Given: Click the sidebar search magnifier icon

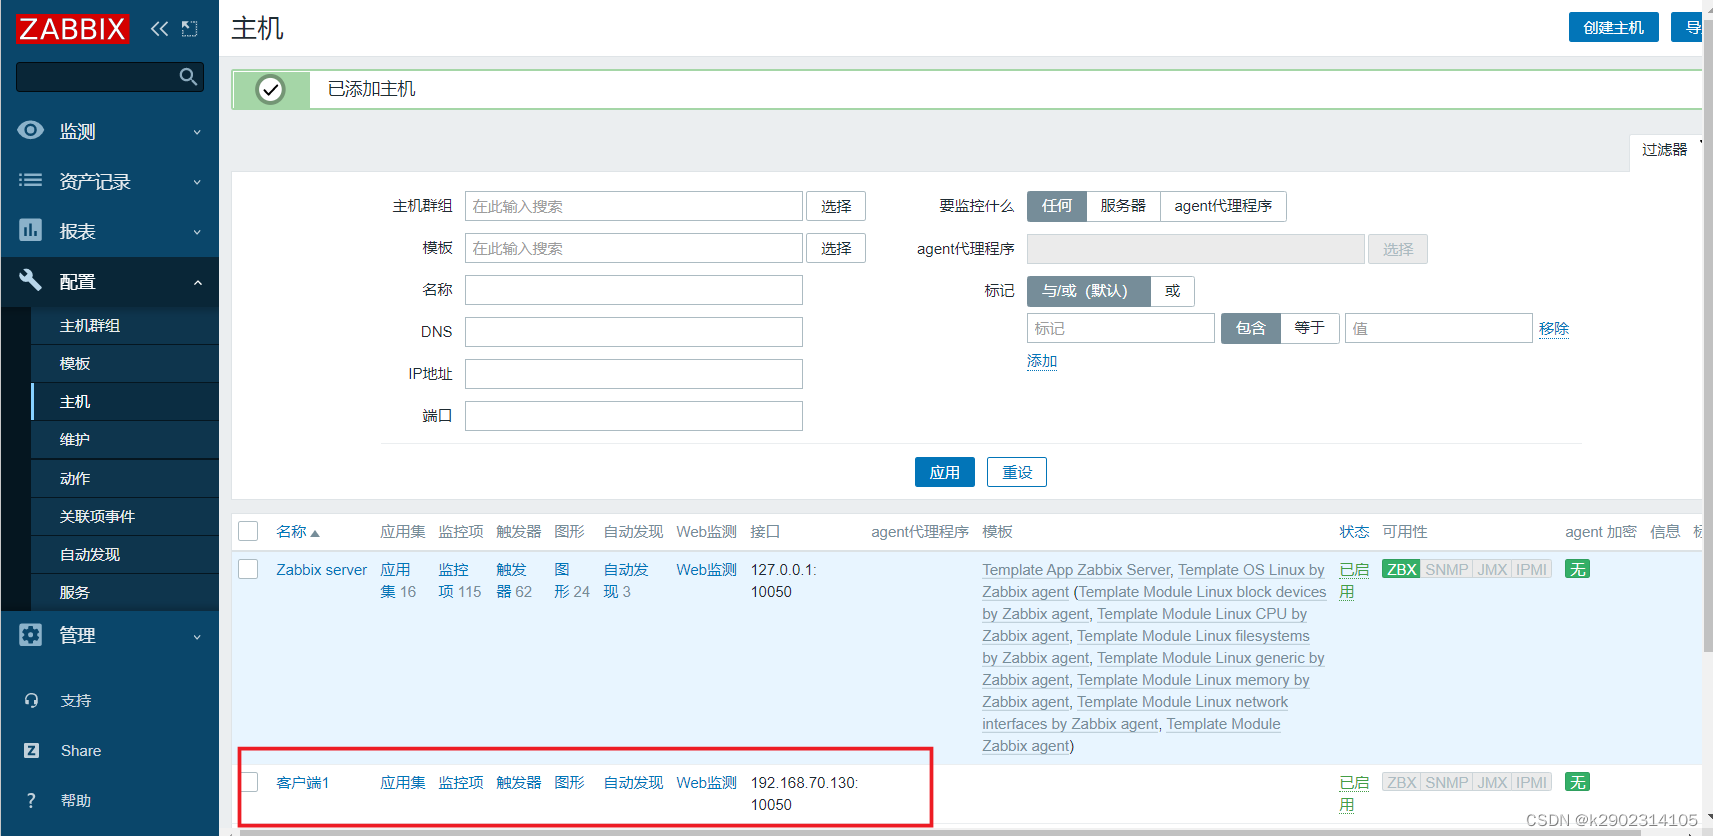Looking at the screenshot, I should 188,77.
